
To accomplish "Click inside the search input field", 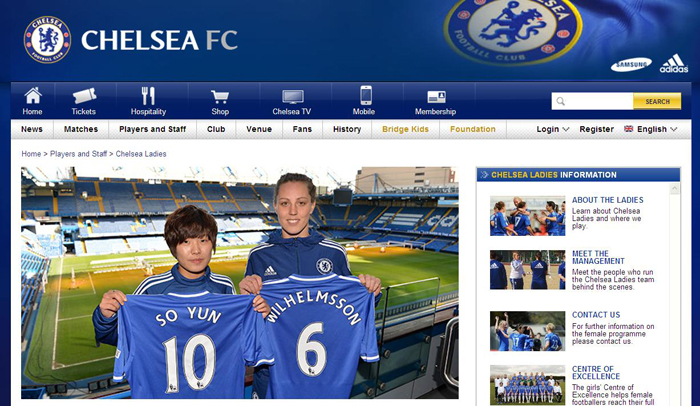I will coord(592,101).
